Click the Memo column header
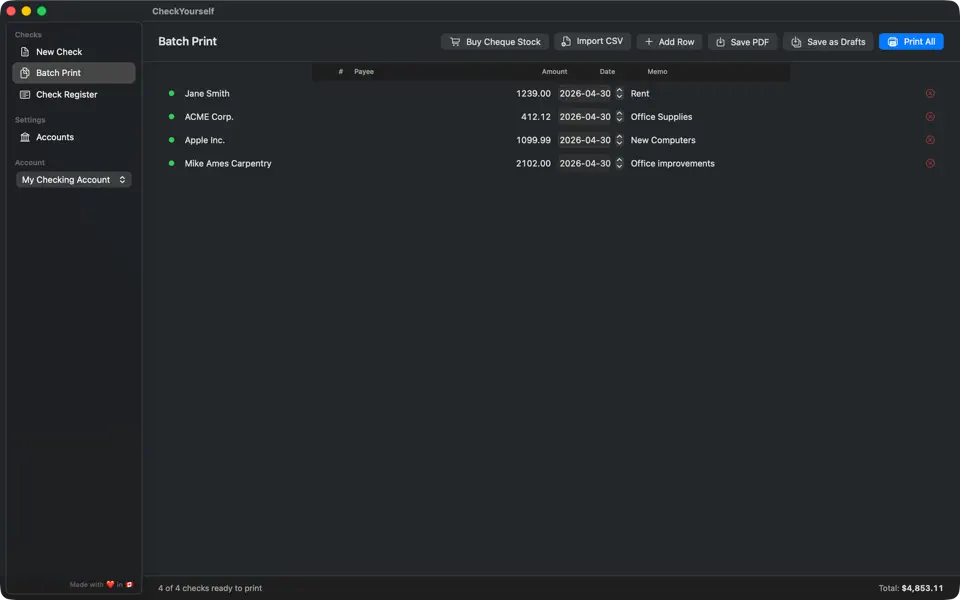 [x=658, y=72]
